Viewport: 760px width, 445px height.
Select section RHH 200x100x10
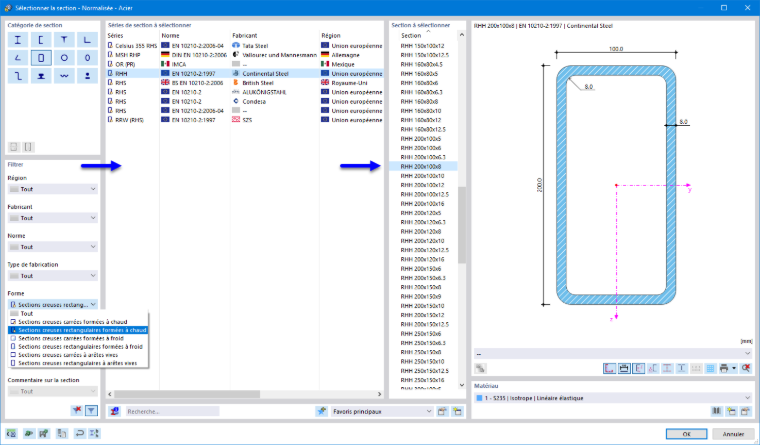pyautogui.click(x=422, y=175)
